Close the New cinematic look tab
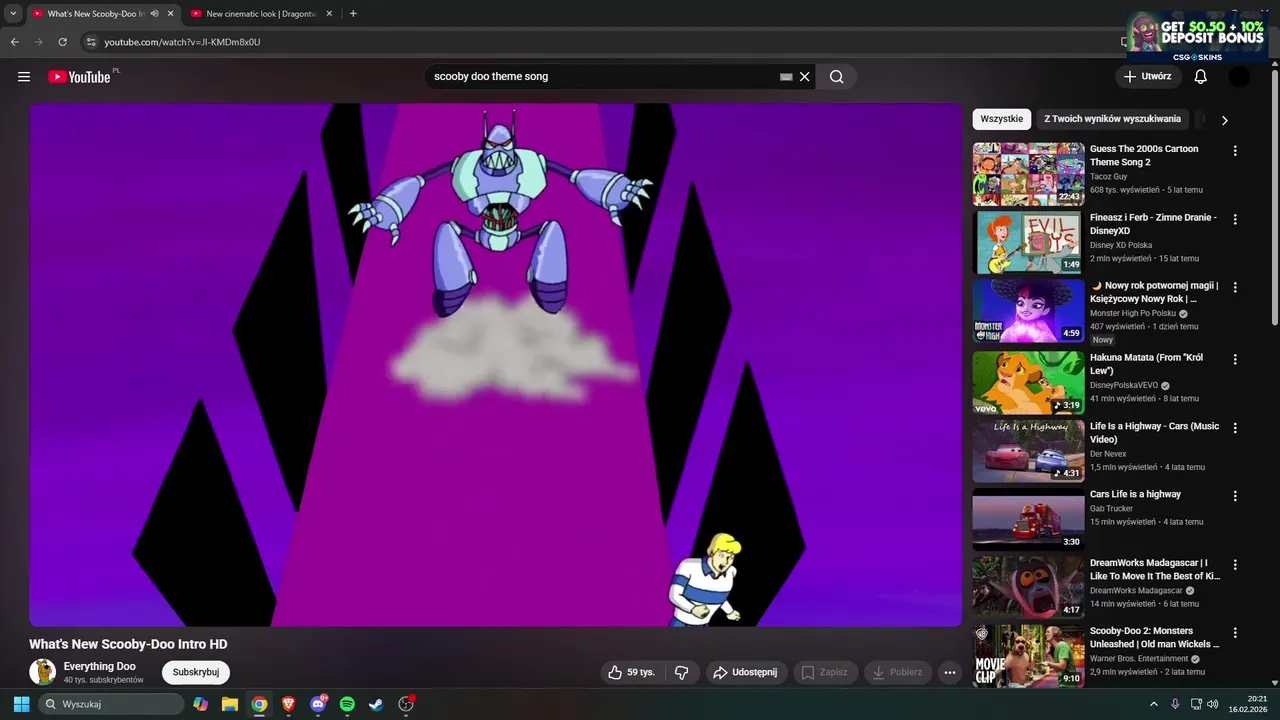 pyautogui.click(x=329, y=14)
